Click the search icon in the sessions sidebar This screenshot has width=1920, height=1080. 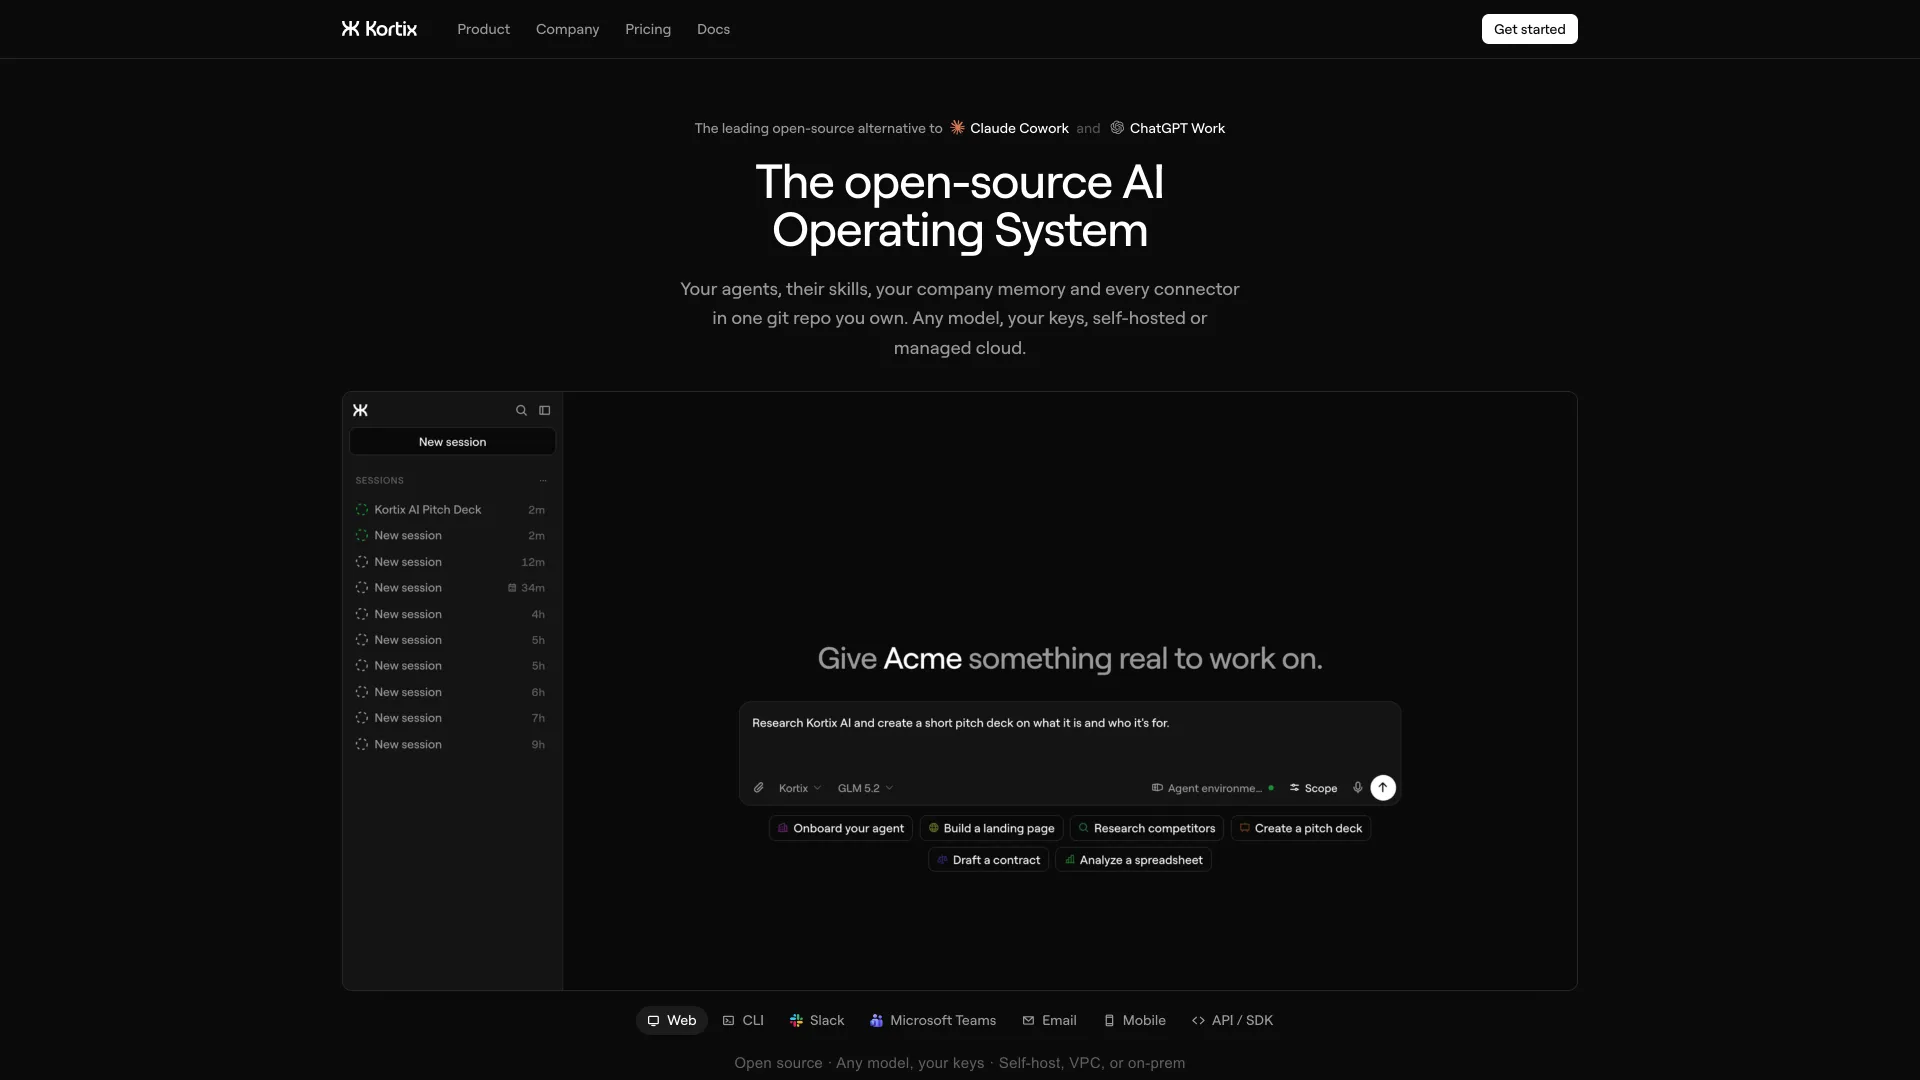[x=521, y=410]
